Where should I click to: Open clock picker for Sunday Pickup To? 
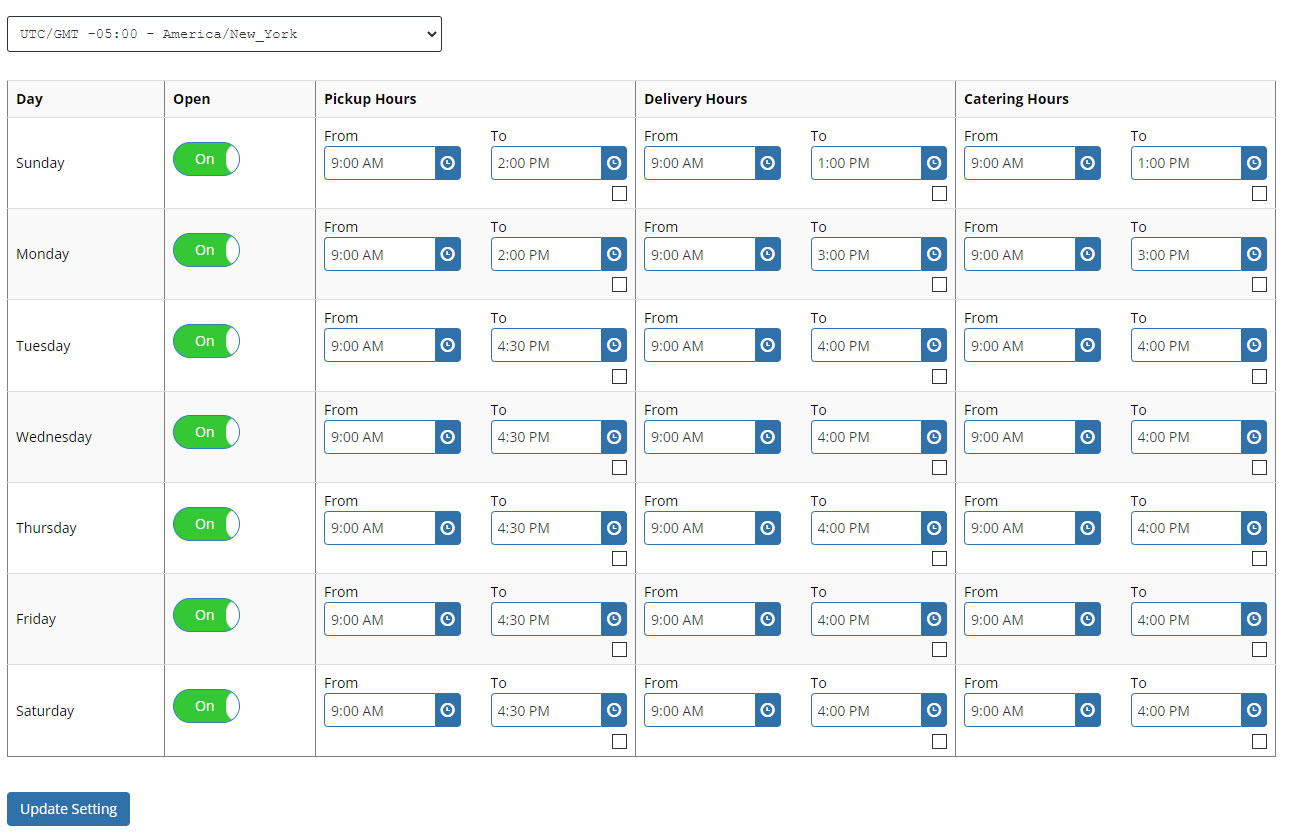click(x=614, y=163)
